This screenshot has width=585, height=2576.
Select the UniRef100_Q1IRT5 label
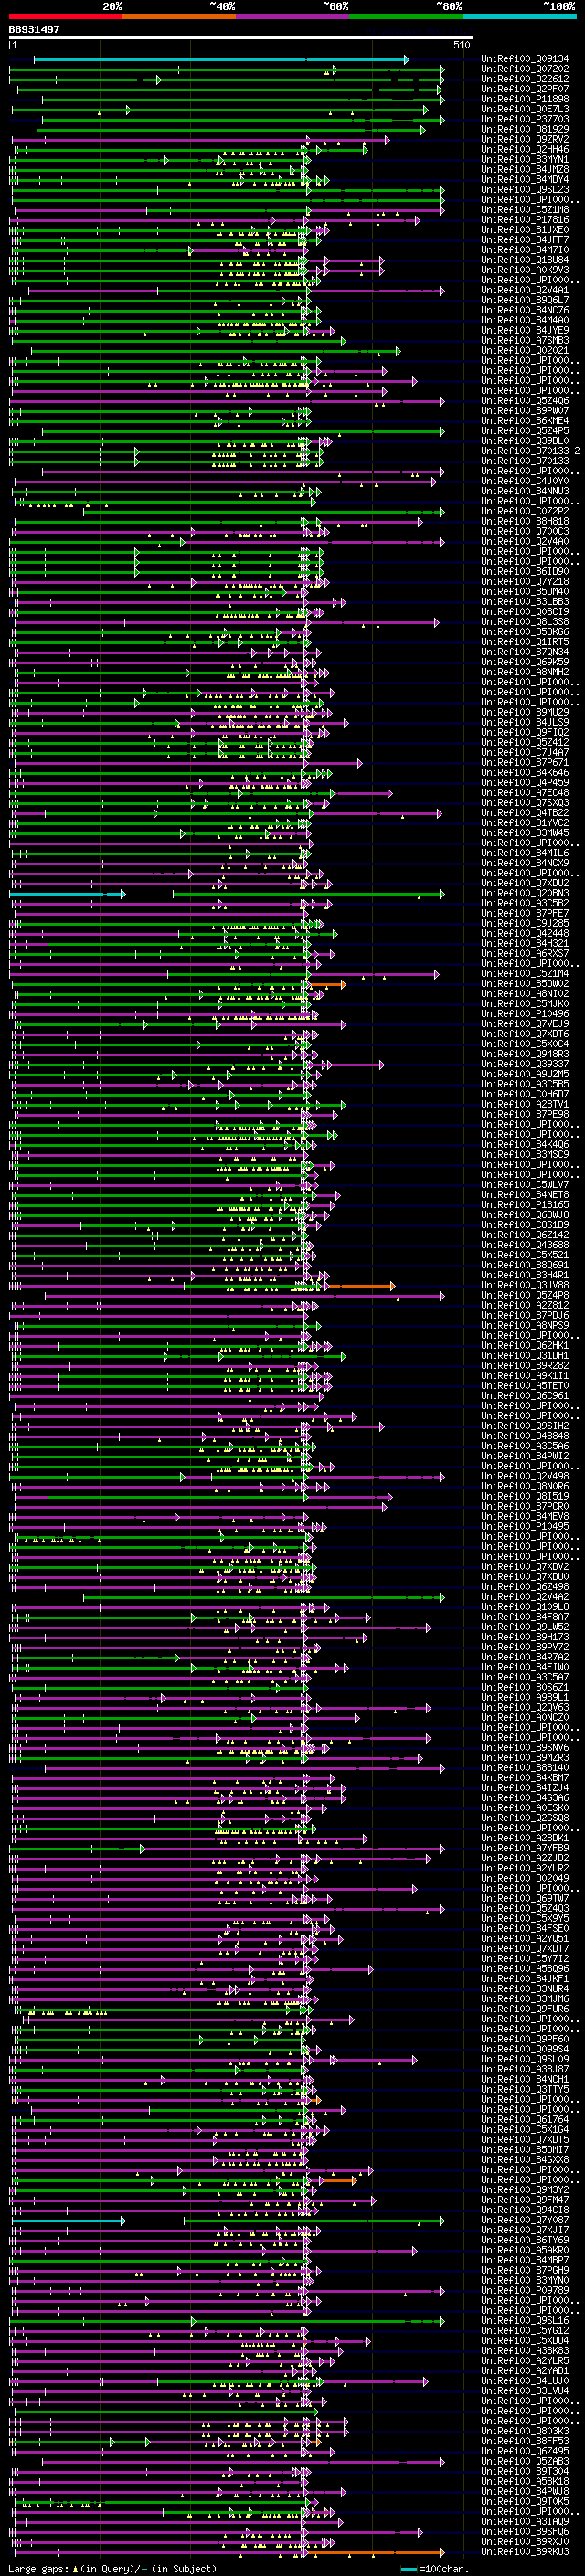[524, 643]
